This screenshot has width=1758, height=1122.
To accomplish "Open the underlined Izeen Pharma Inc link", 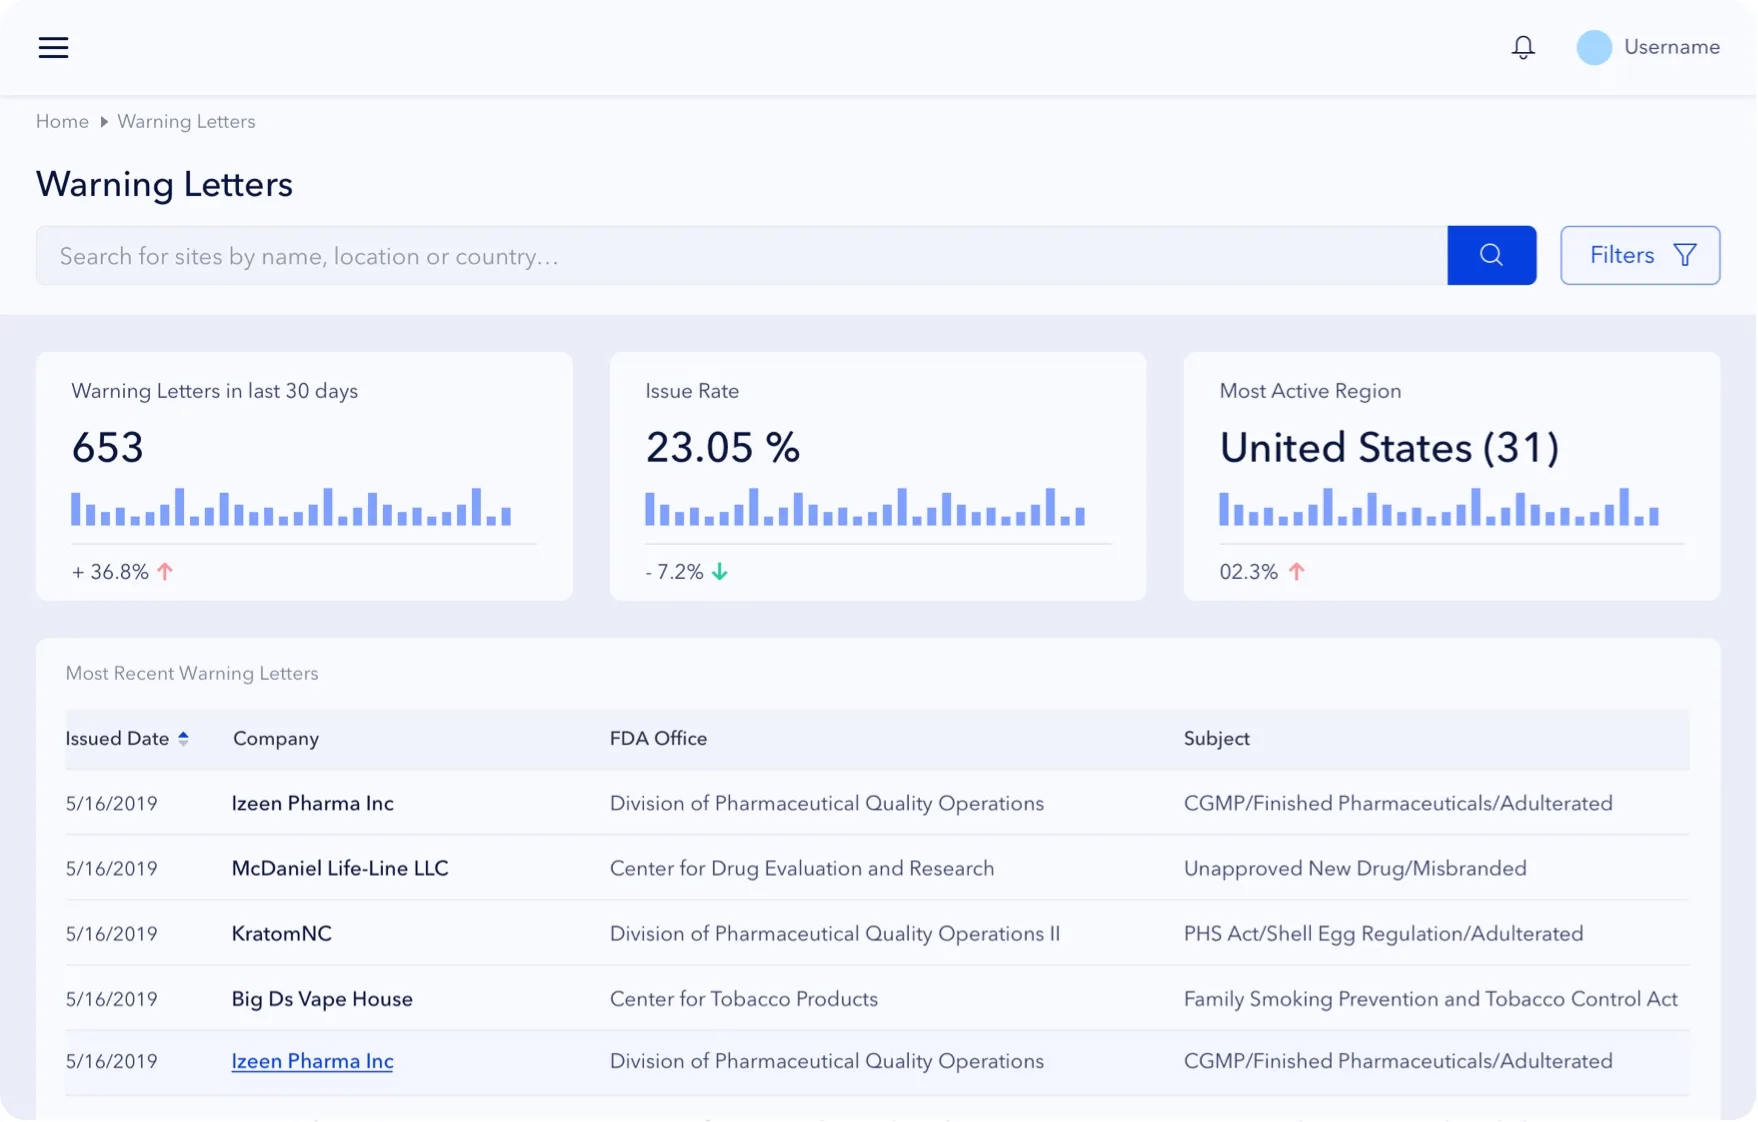I will click(x=312, y=1061).
